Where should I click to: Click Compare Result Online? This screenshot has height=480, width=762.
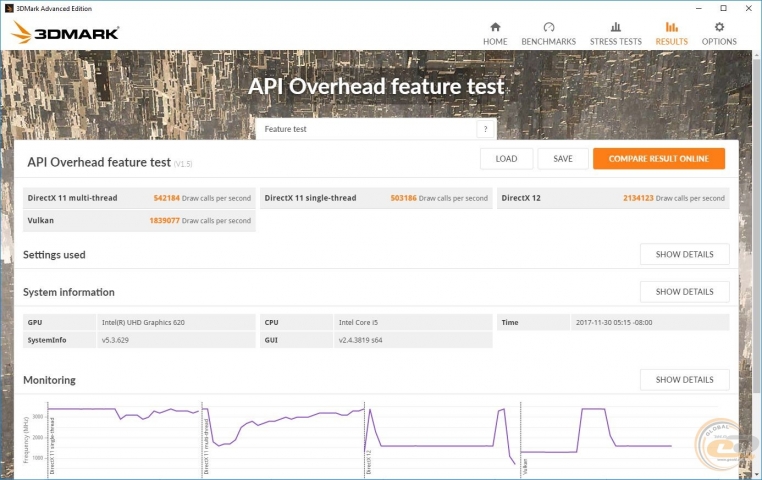[x=658, y=159]
